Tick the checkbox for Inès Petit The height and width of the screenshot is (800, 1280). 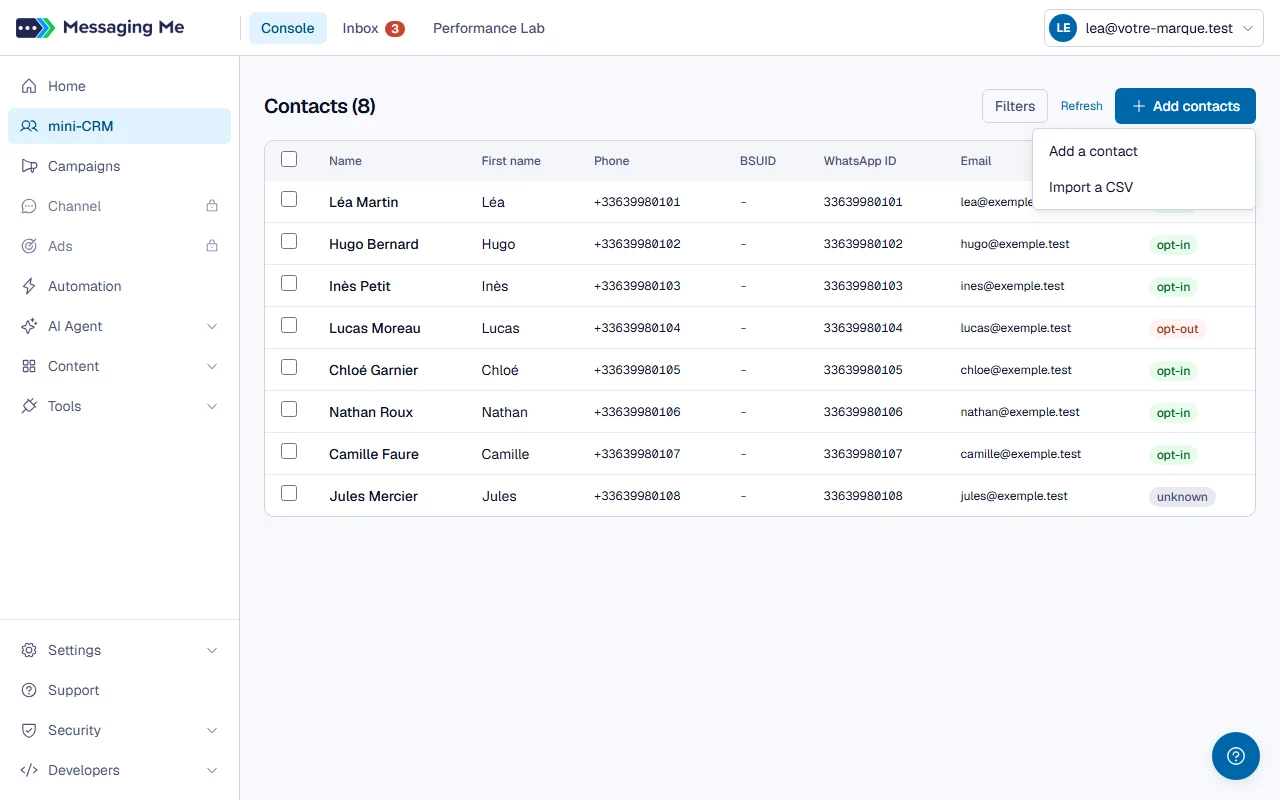[x=289, y=283]
